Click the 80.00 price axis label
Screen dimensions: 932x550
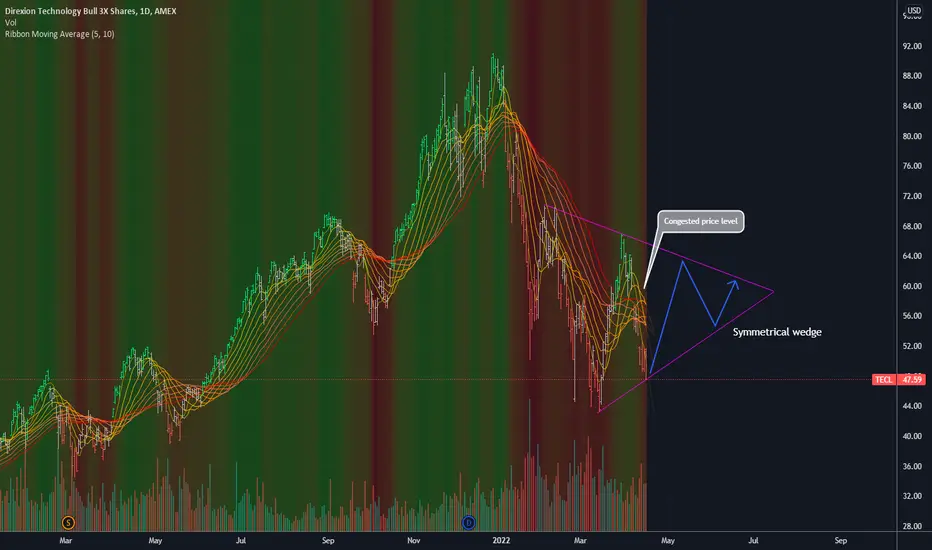pyautogui.click(x=912, y=136)
